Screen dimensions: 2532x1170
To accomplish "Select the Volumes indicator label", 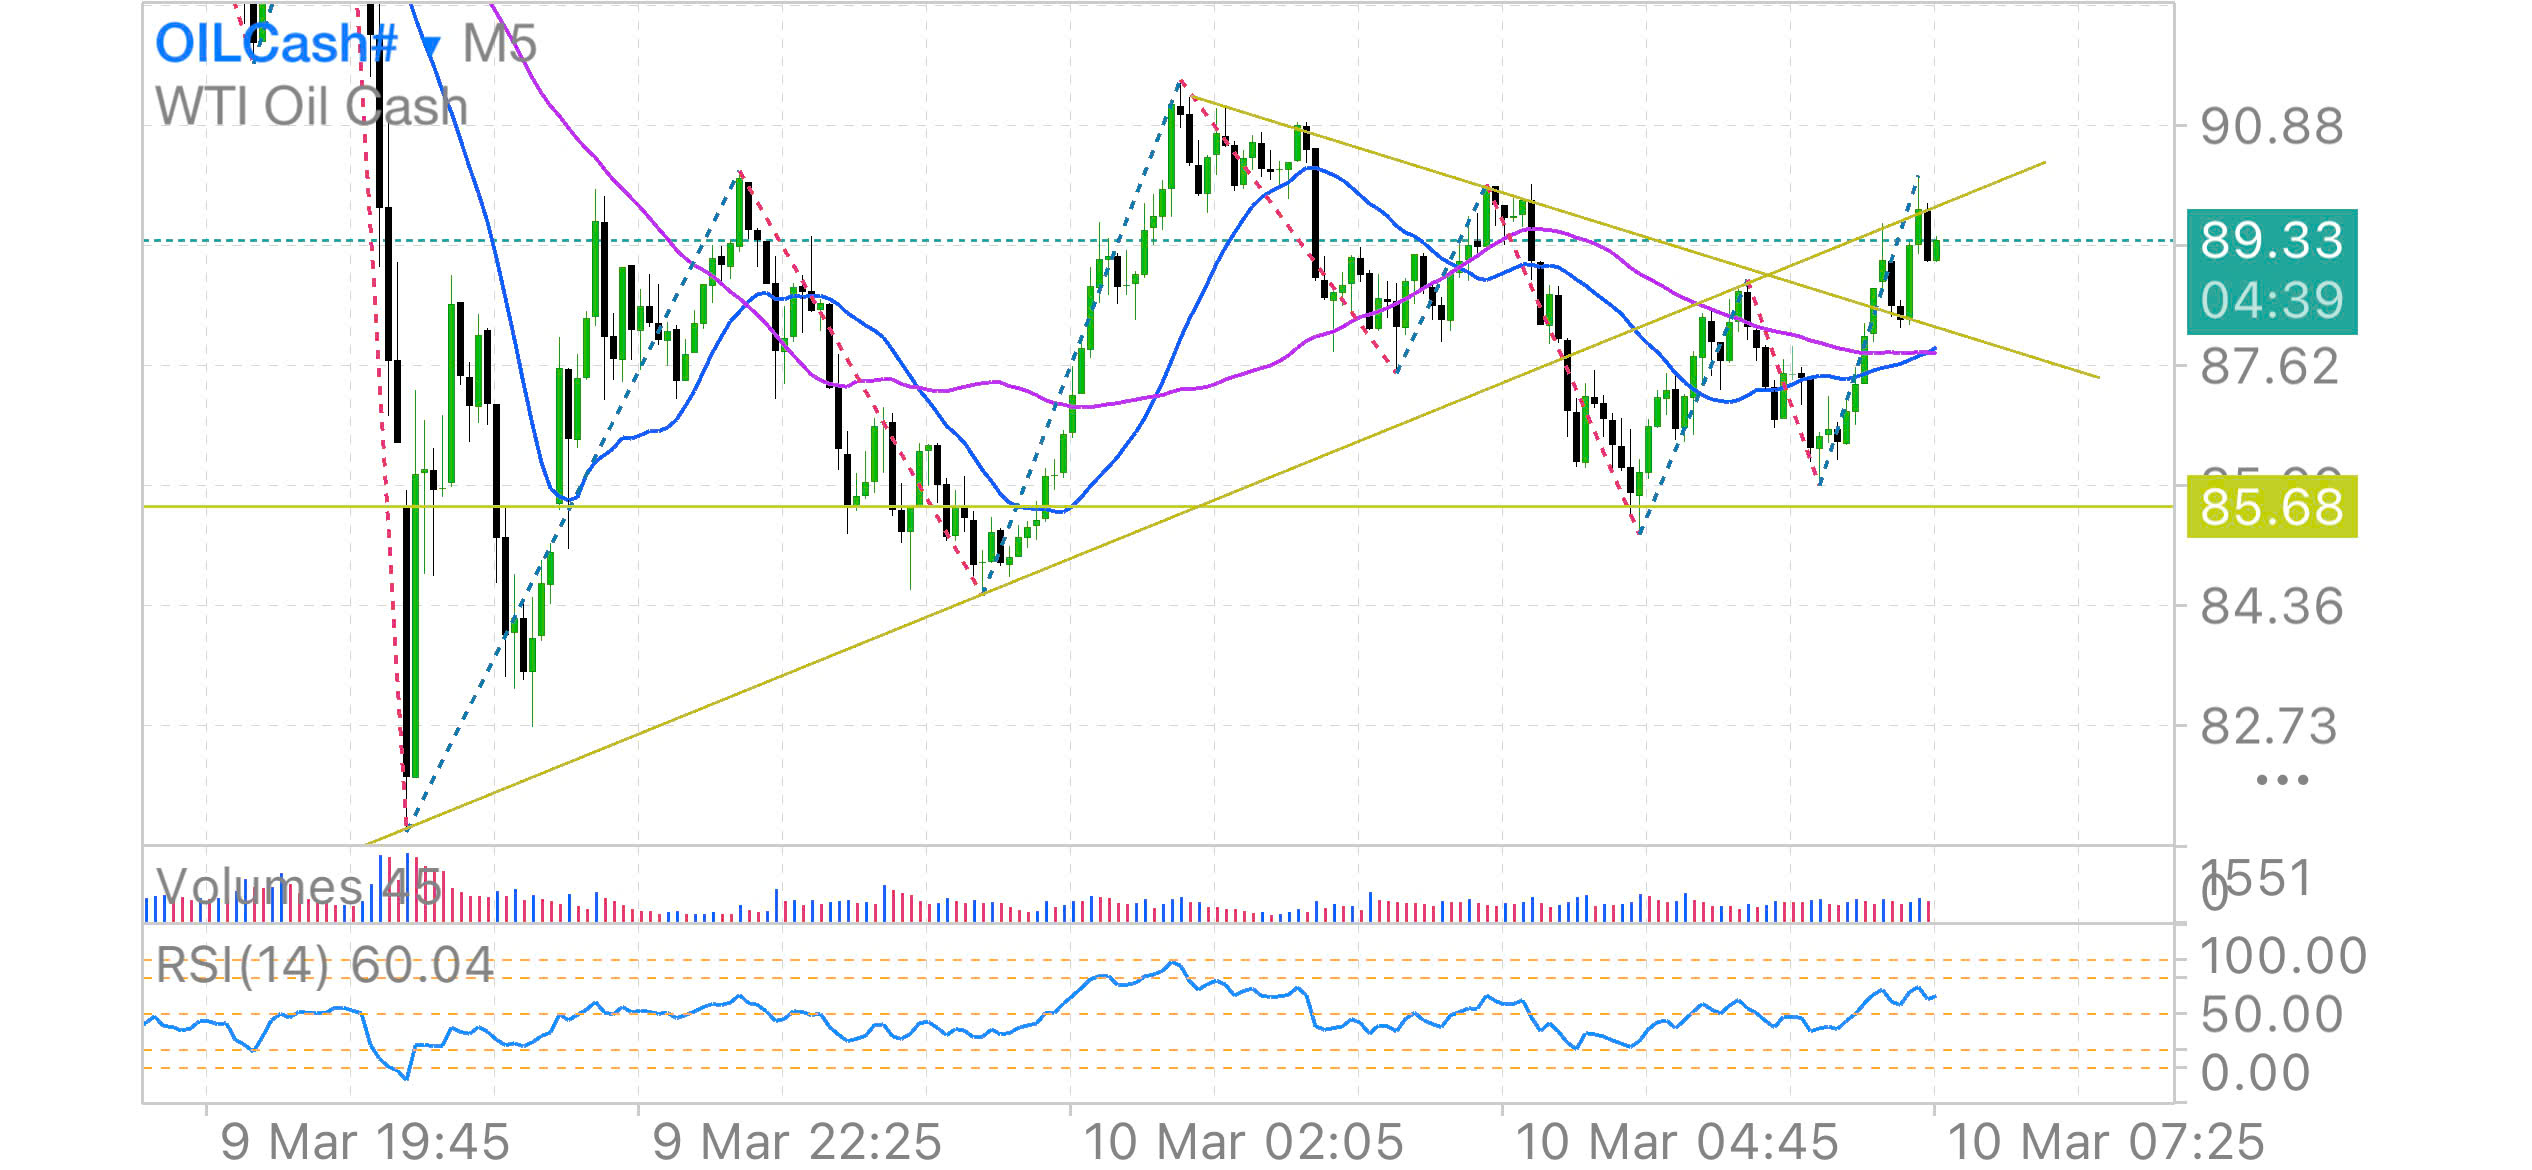I will click(x=258, y=887).
